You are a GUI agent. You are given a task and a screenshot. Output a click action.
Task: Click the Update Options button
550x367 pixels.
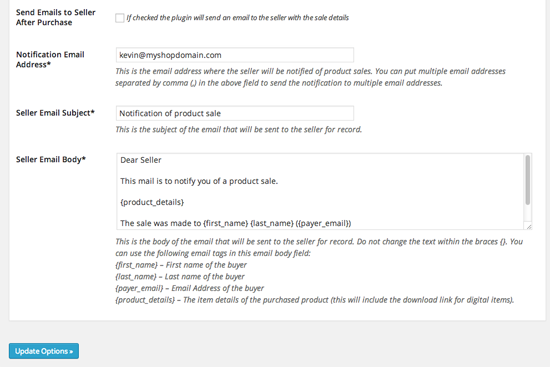click(x=44, y=351)
